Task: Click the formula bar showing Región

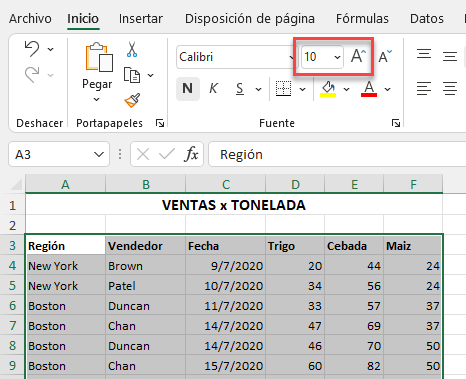Action: (x=337, y=154)
